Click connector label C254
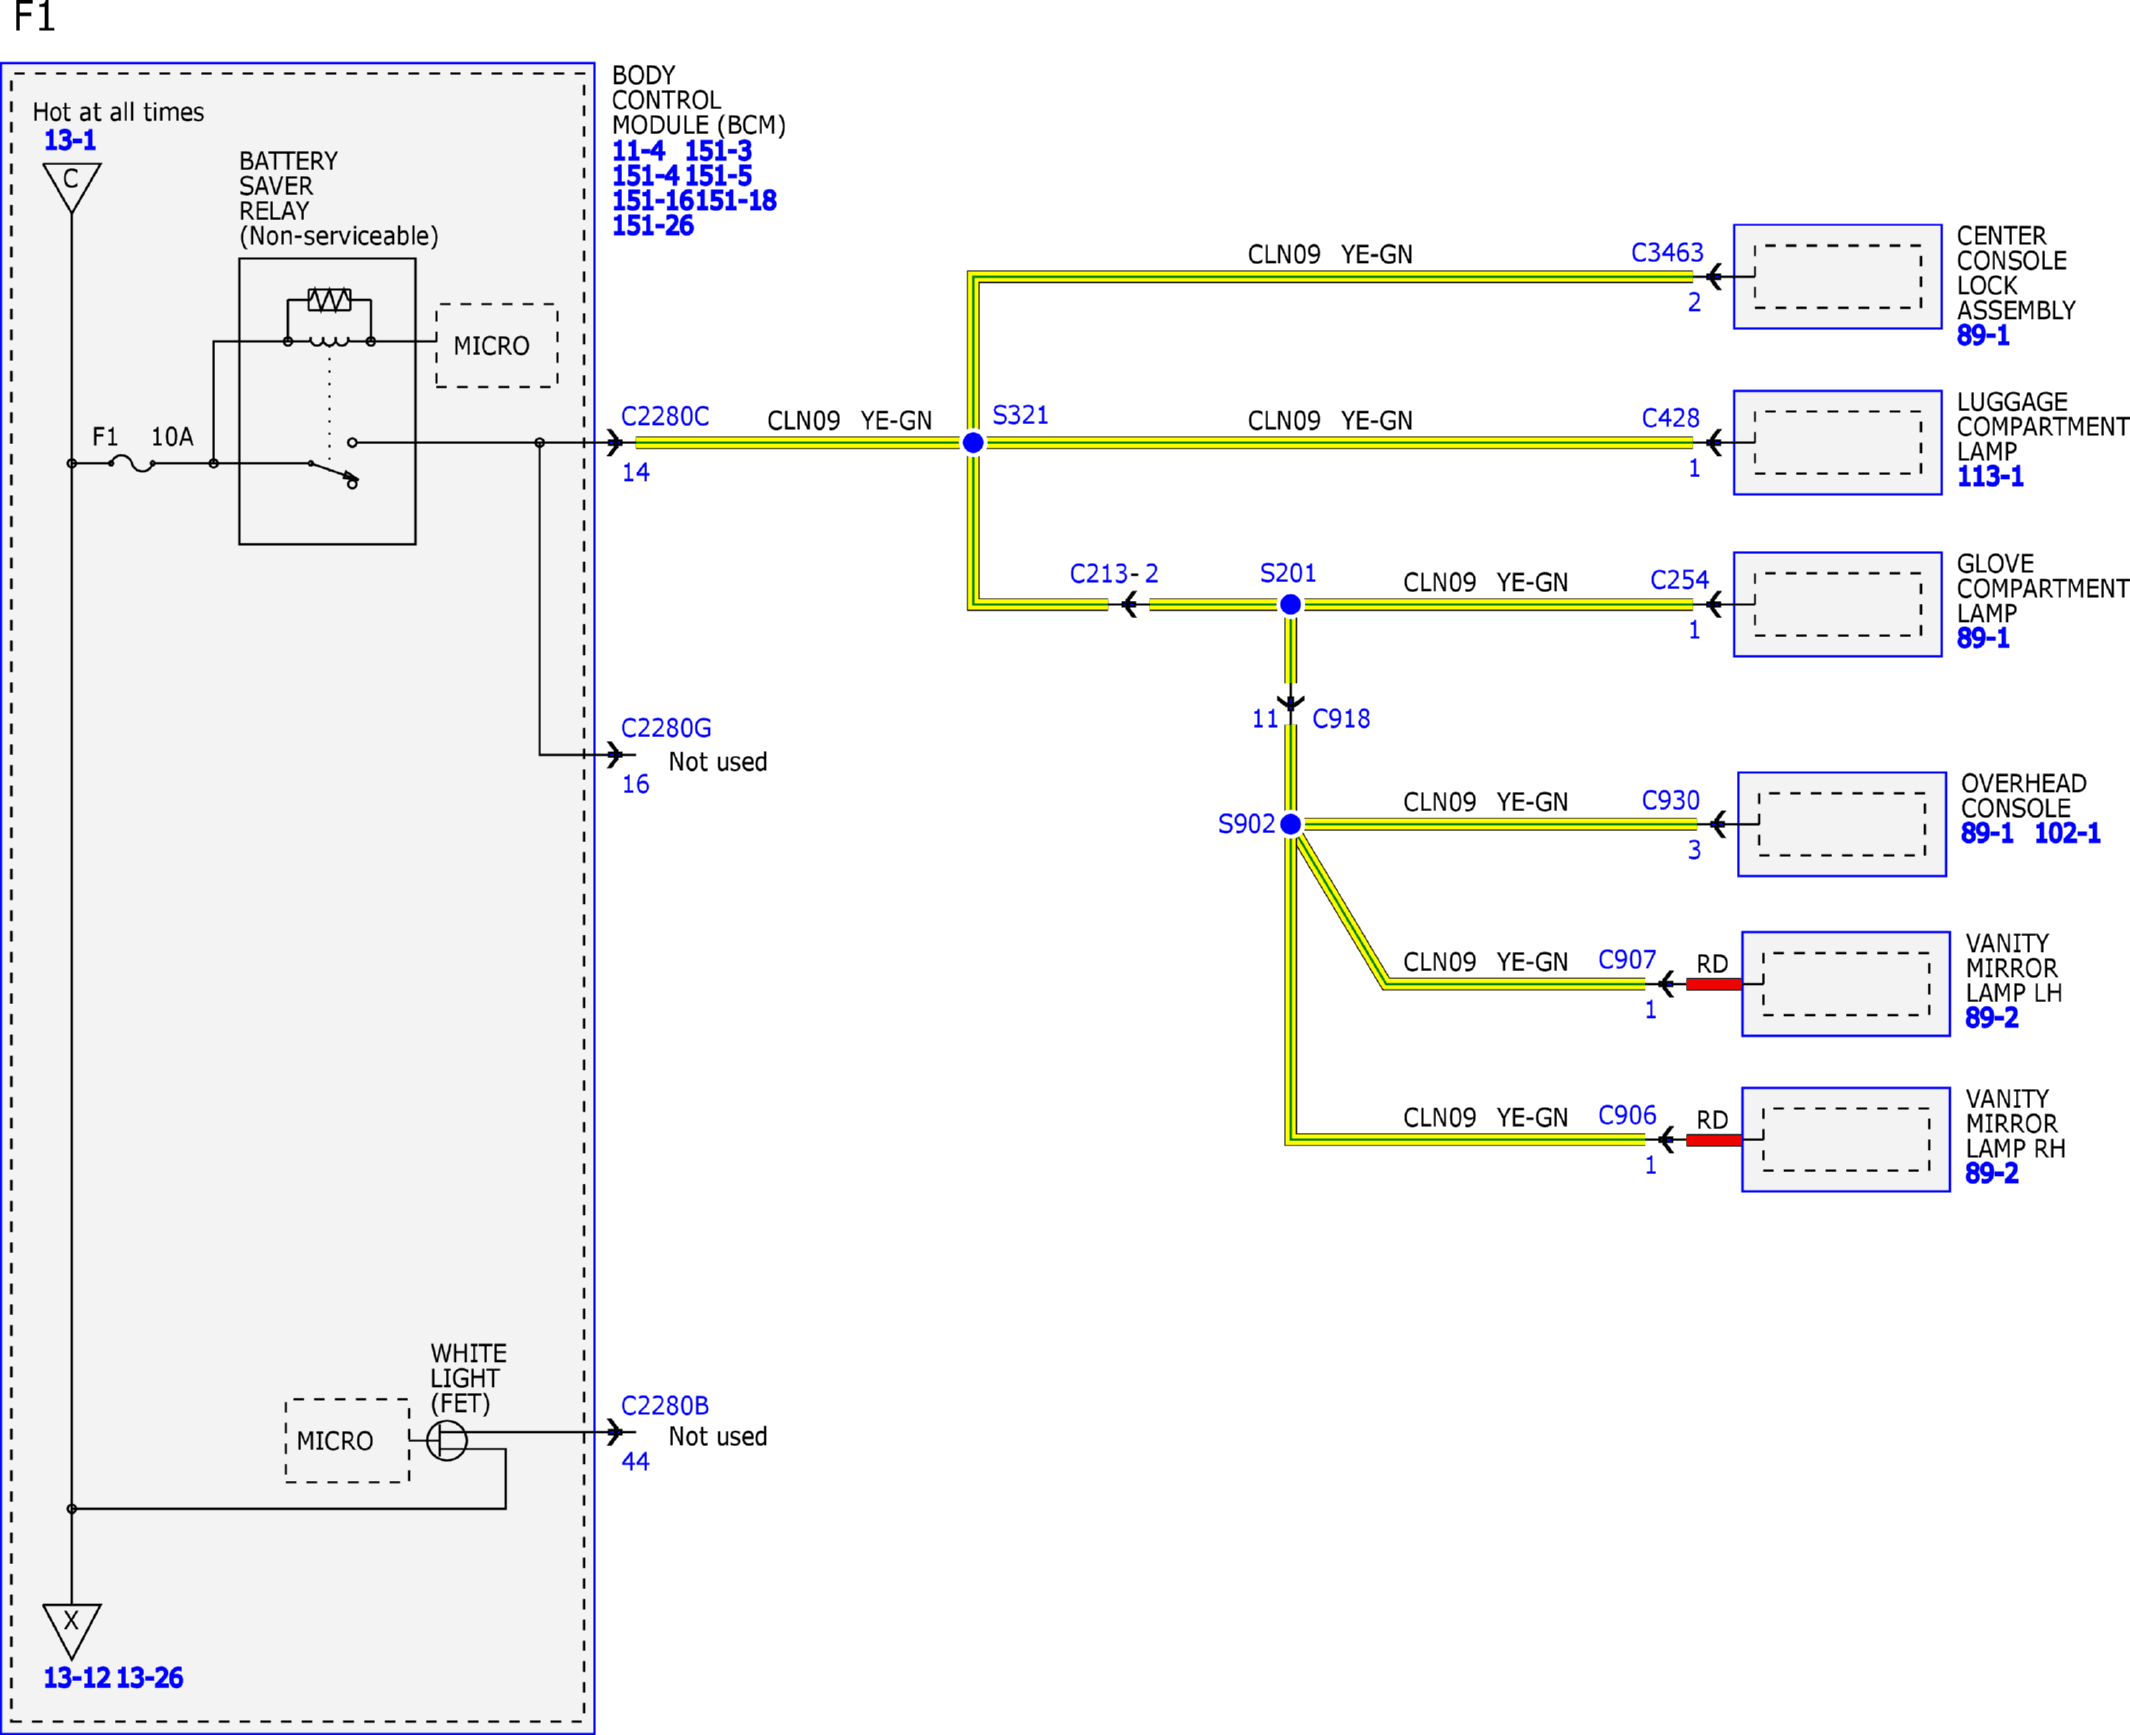This screenshot has width=2130, height=1735. [x=1679, y=580]
